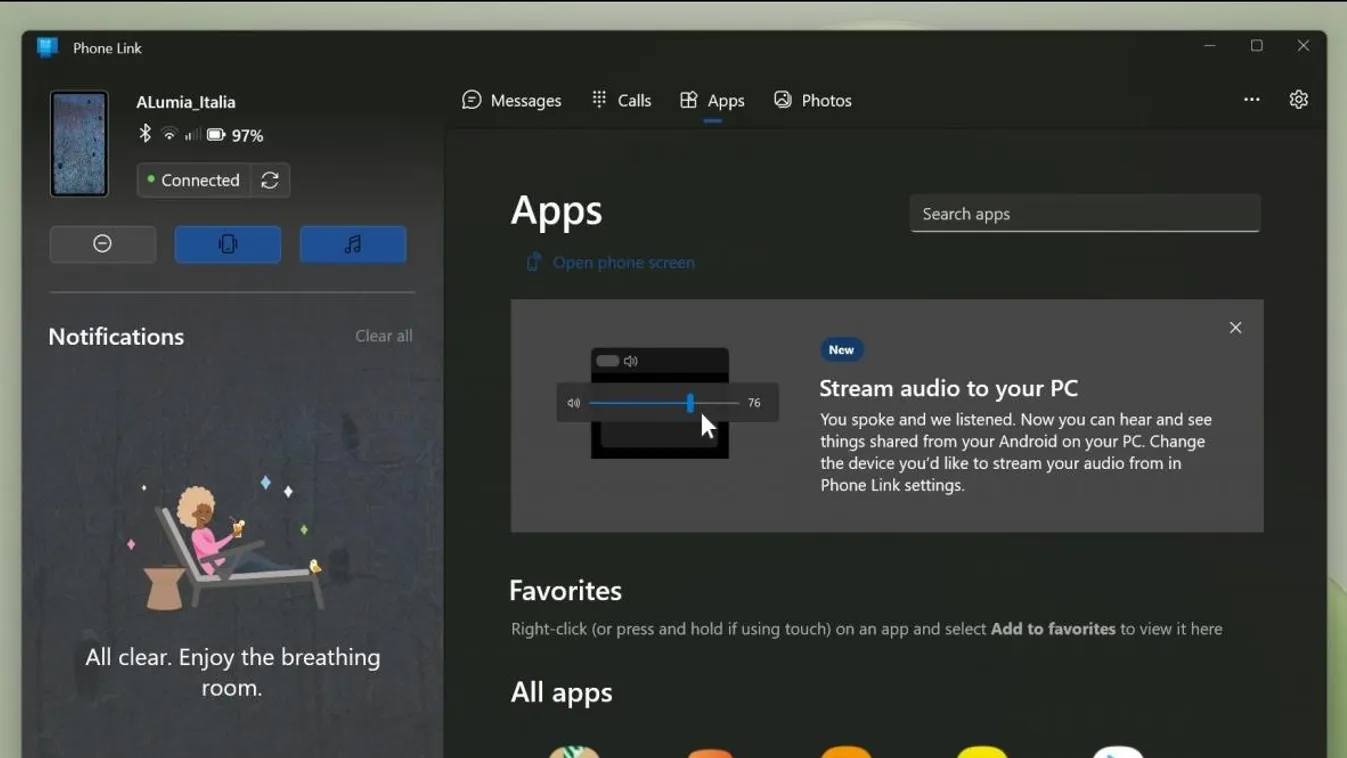1347x758 pixels.
Task: Switch to the Calls tab
Action: 621,100
